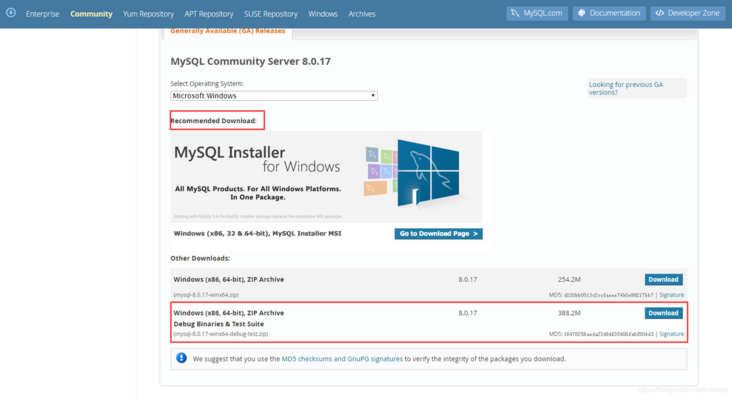732x398 pixels.
Task: Switch to Generally Available (GA) Releases tab
Action: coord(228,31)
